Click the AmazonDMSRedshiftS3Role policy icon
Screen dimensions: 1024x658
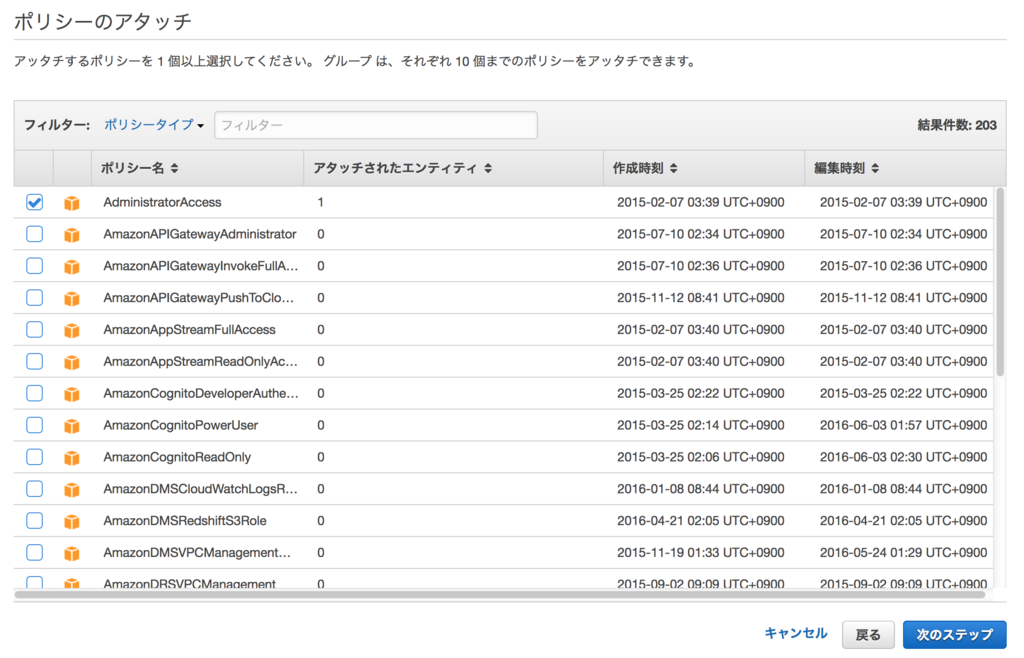(72, 522)
